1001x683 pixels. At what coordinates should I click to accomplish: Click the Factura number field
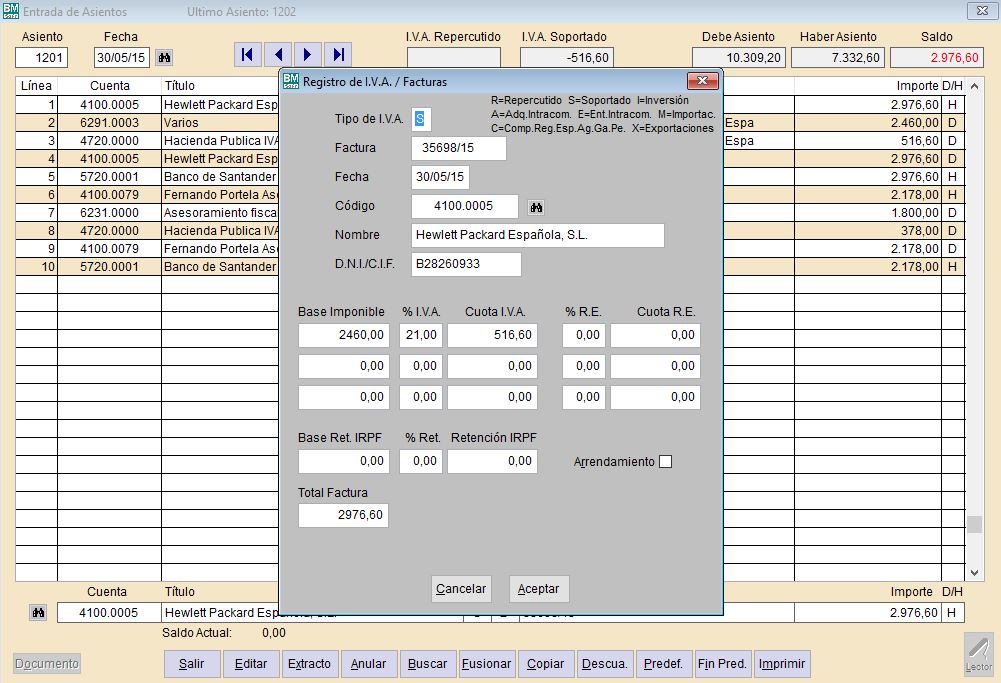pyautogui.click(x=458, y=149)
